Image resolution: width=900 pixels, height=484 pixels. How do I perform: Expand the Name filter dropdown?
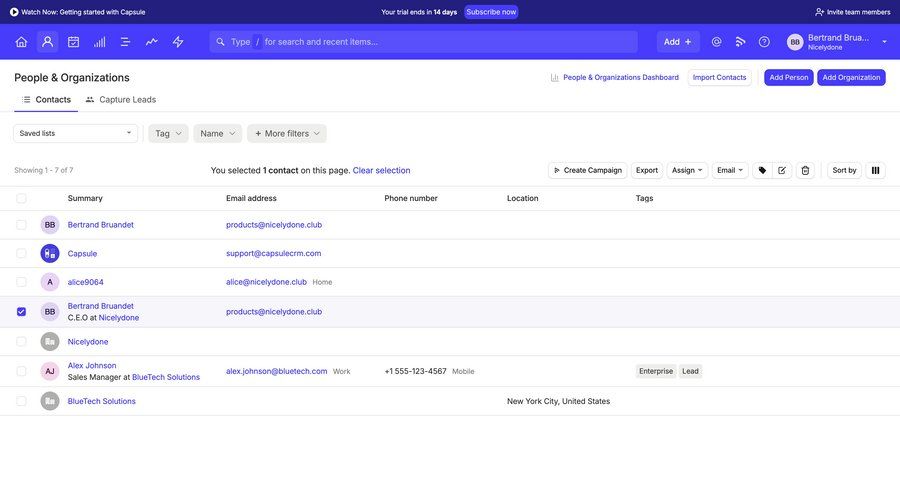pyautogui.click(x=218, y=134)
